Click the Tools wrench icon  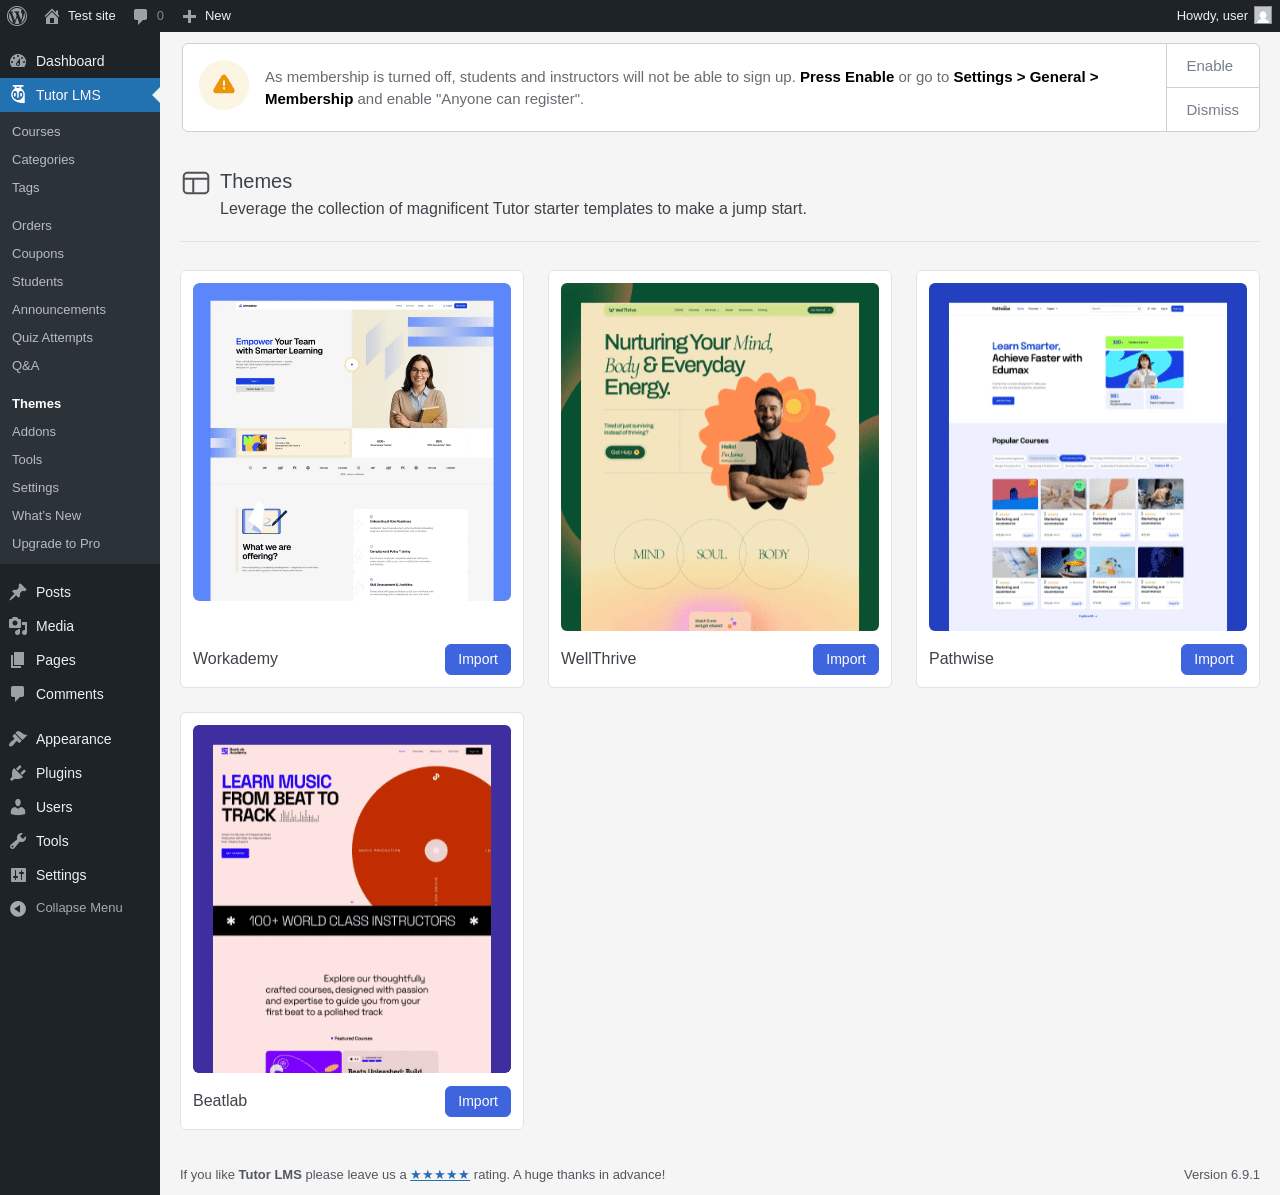pos(18,841)
